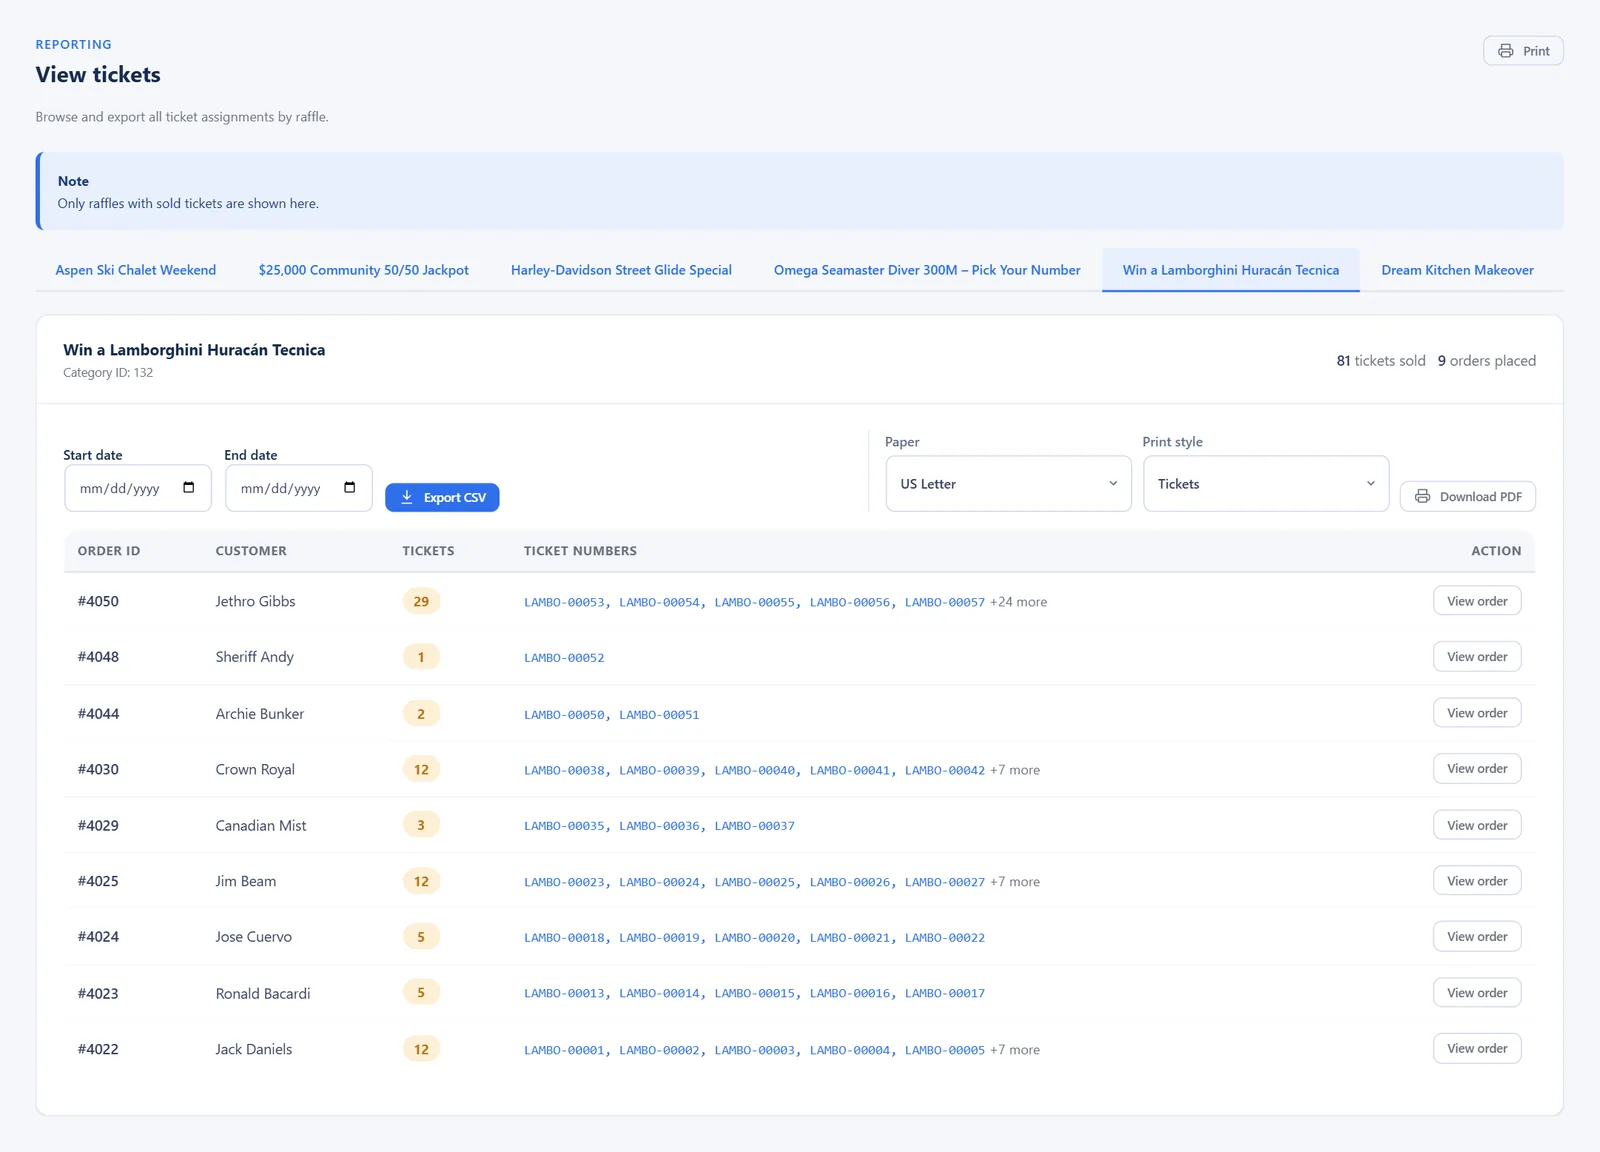View order for Jethro Gibbs
Viewport: 1600px width, 1152px height.
(x=1477, y=601)
